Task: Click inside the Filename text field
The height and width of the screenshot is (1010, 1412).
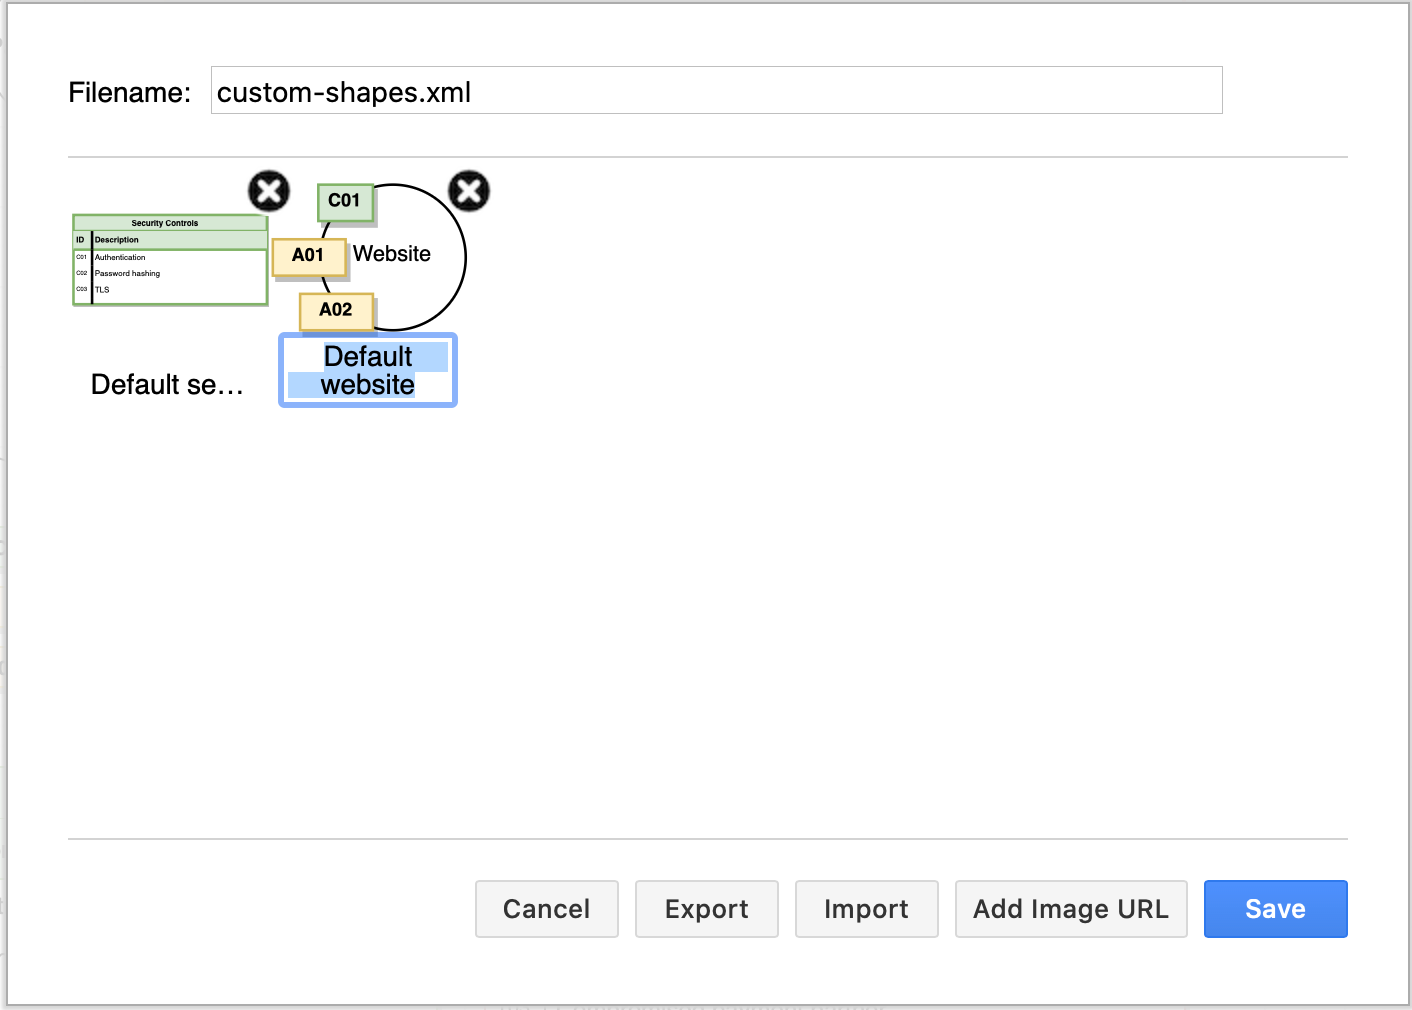Action: (716, 90)
